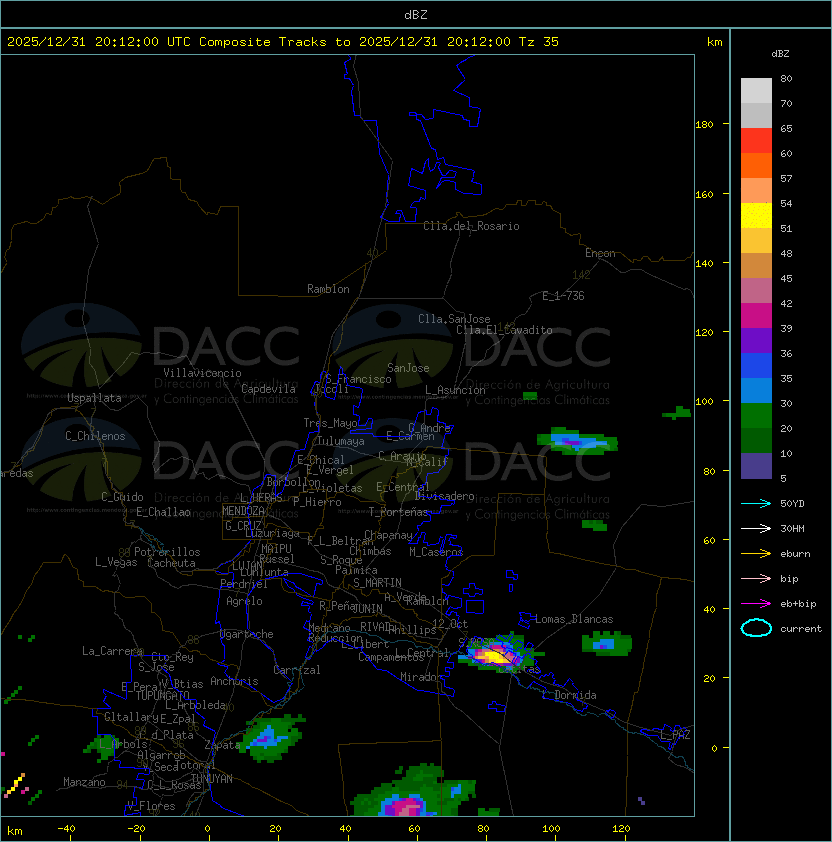832x842 pixels.
Task: Pick the slate swatch between 10 and 5
Action: coord(756,466)
